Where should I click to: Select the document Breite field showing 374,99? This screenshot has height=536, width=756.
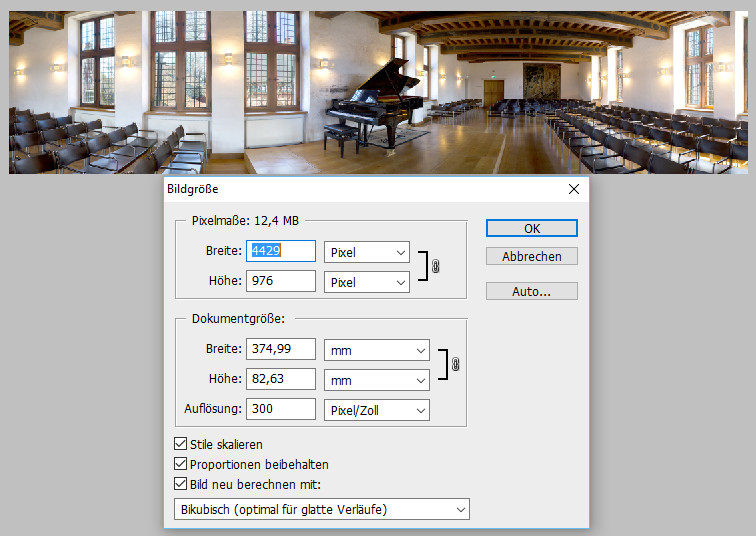[281, 349]
